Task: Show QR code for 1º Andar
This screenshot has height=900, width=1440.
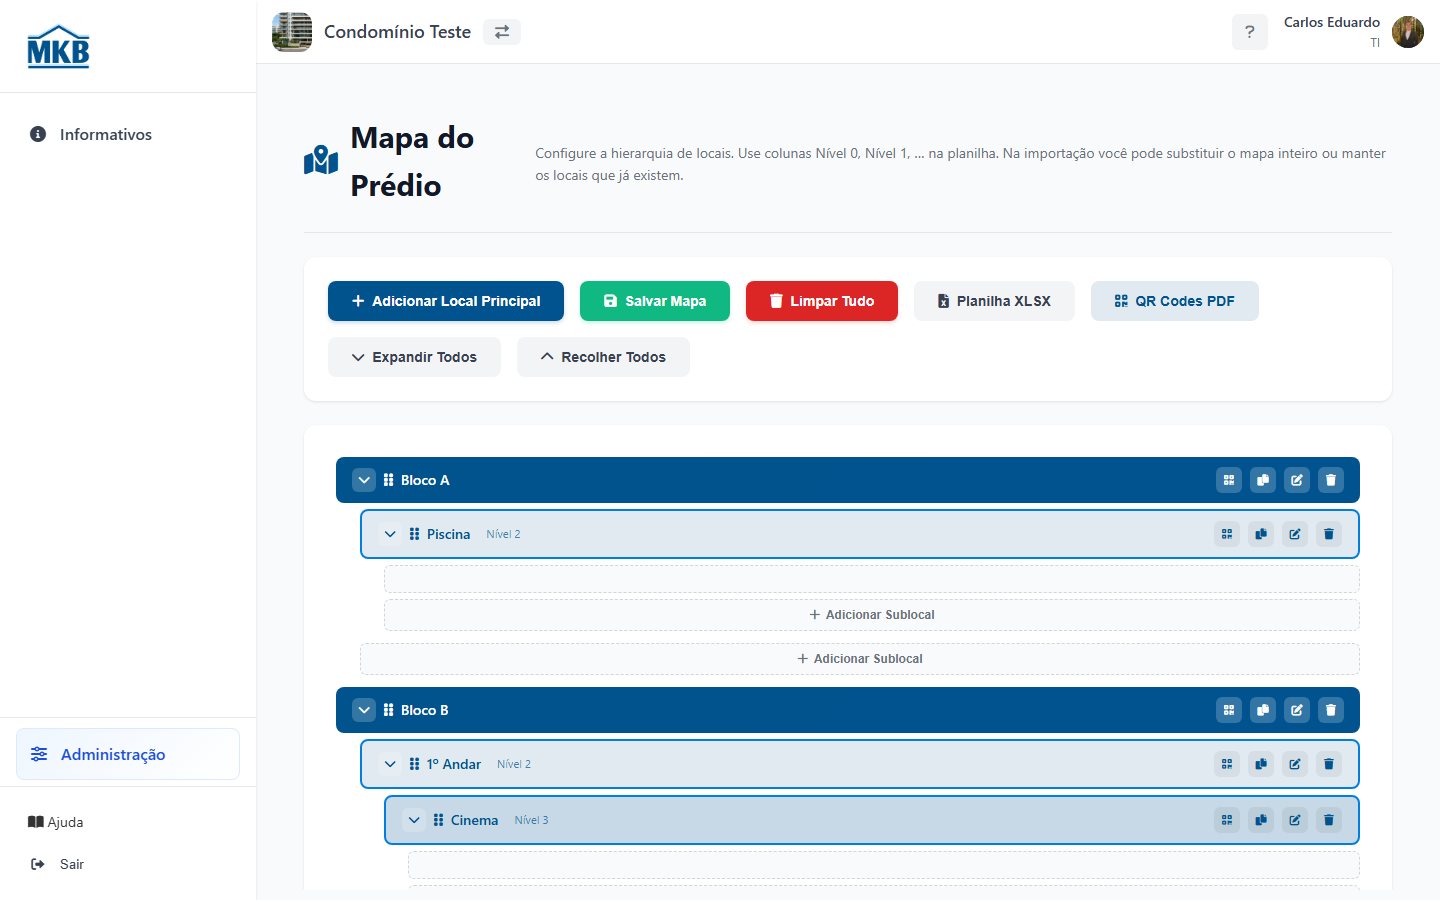Action: click(1227, 764)
